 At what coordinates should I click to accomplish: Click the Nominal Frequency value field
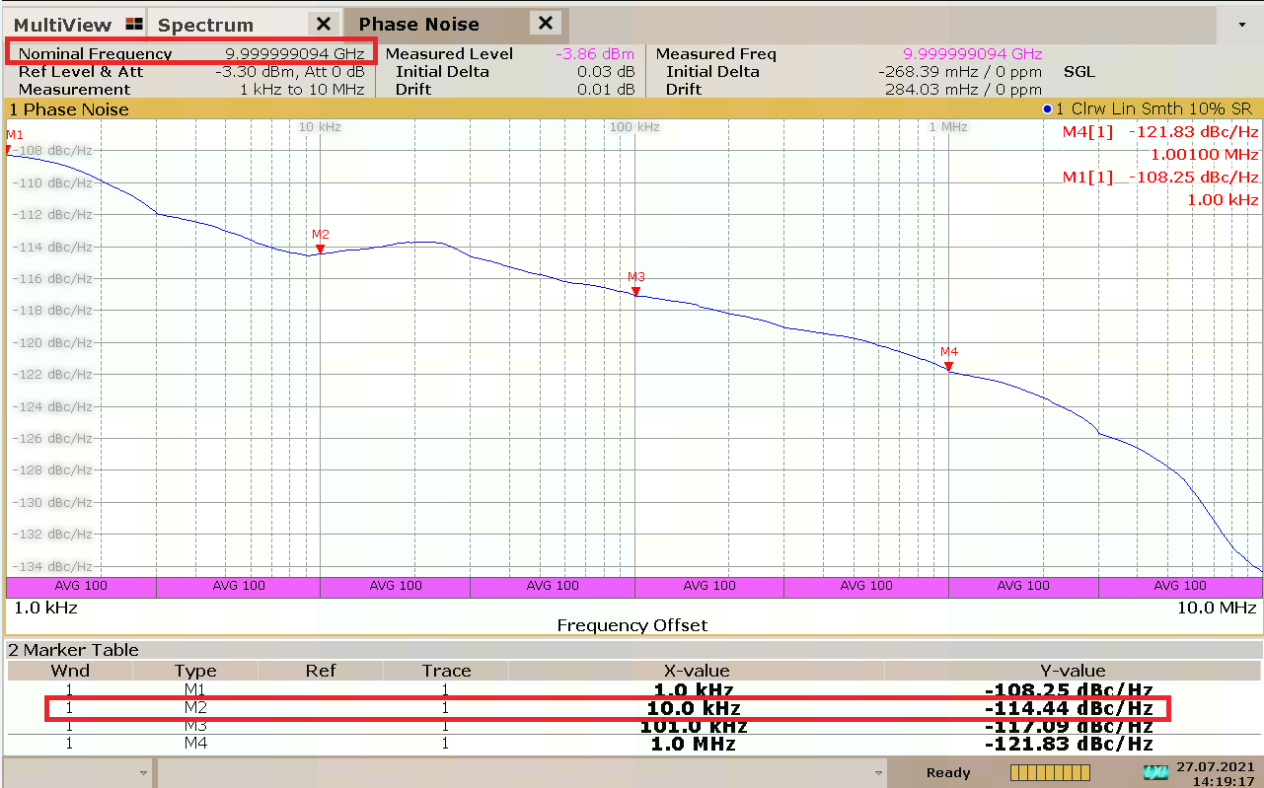point(297,54)
